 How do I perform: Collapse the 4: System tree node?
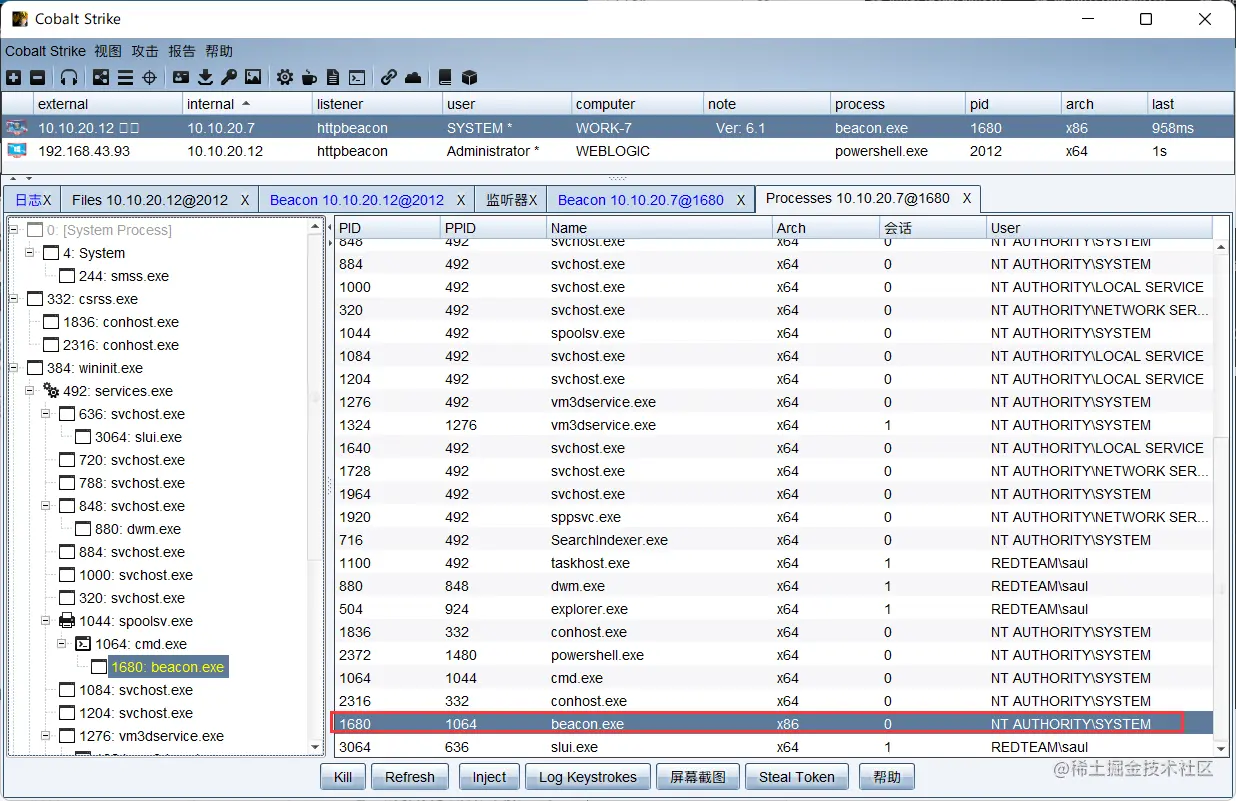30,253
